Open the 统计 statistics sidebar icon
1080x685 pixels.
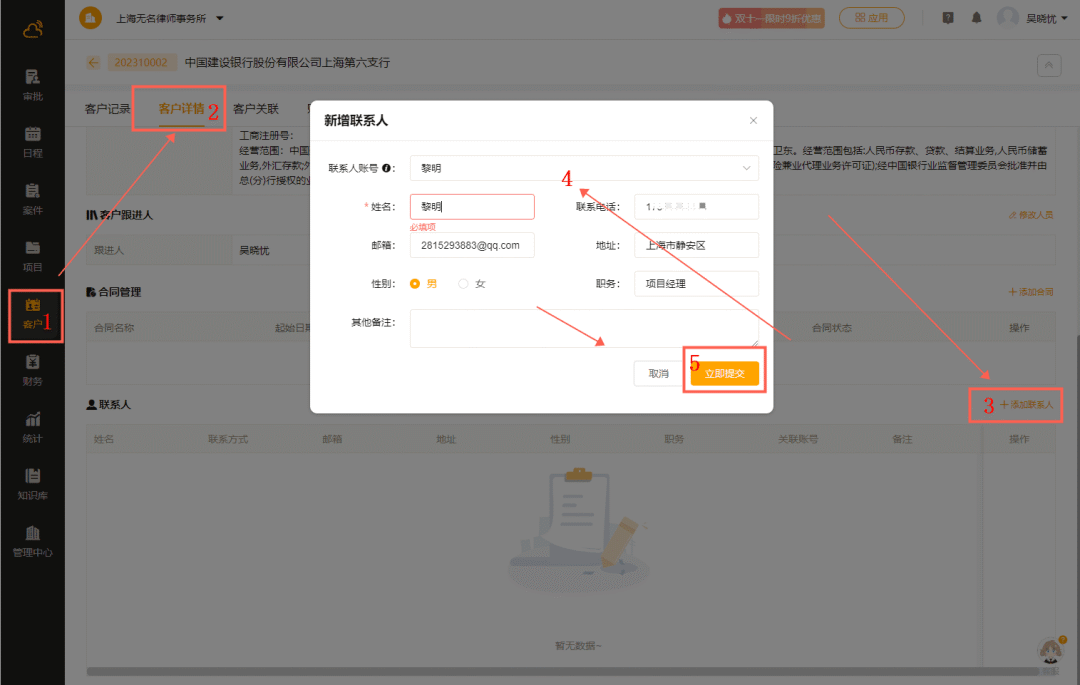[x=32, y=426]
